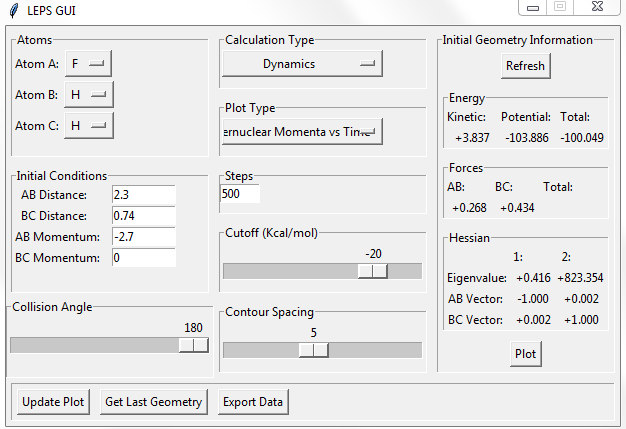This screenshot has height=429, width=626.
Task: Click the LEPS GUI feather icon
Action: 12,9
